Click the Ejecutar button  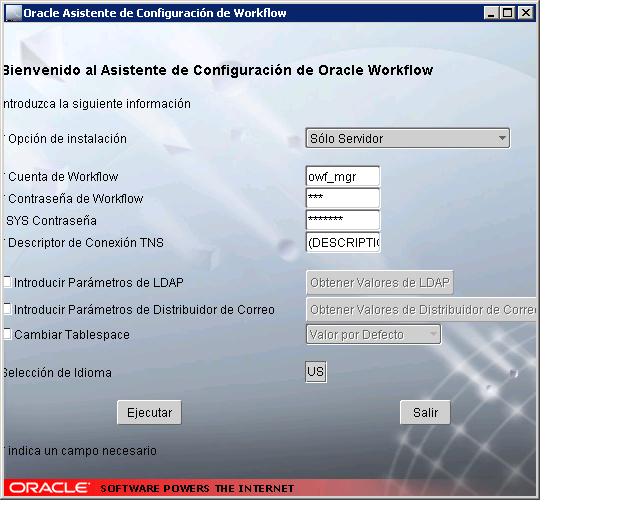coord(149,412)
